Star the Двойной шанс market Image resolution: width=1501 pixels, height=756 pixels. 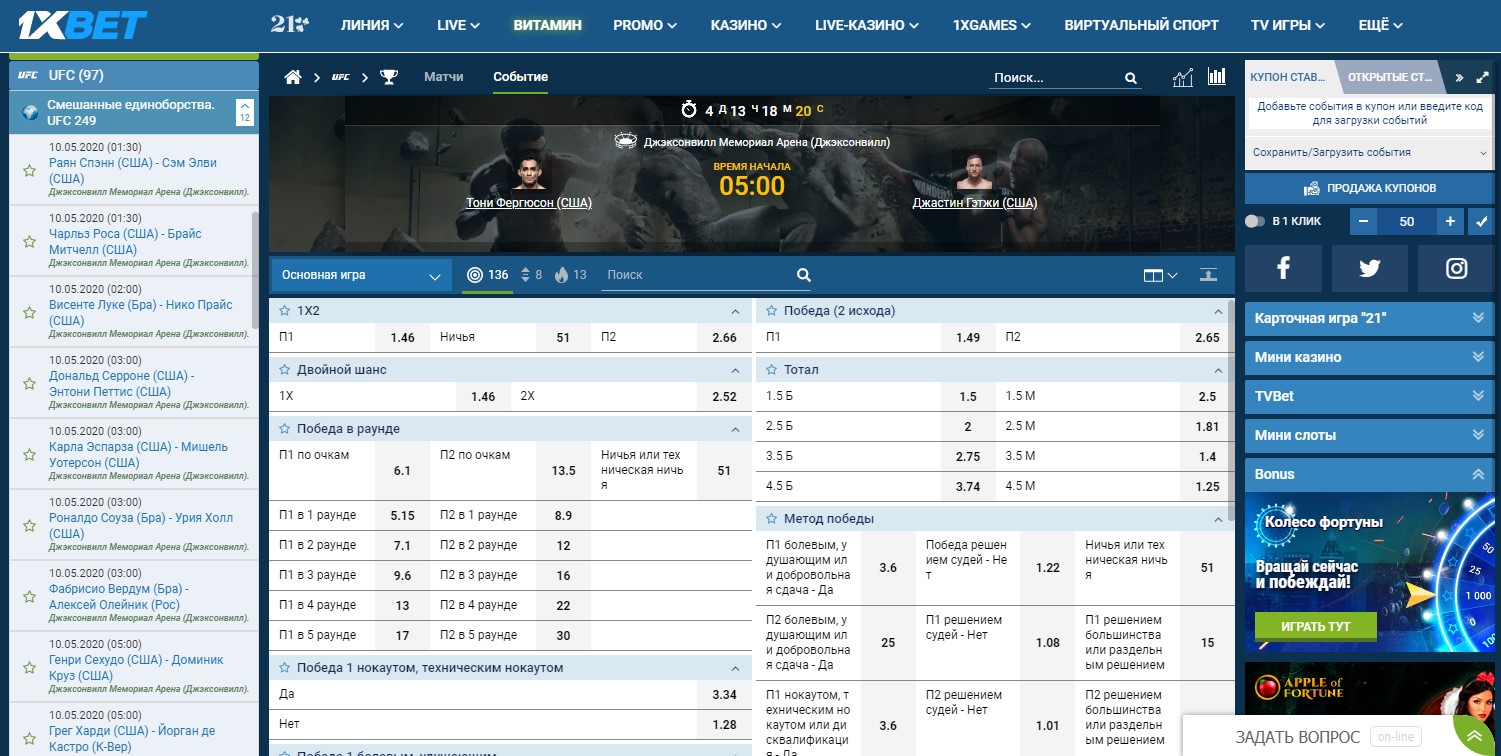(x=283, y=370)
